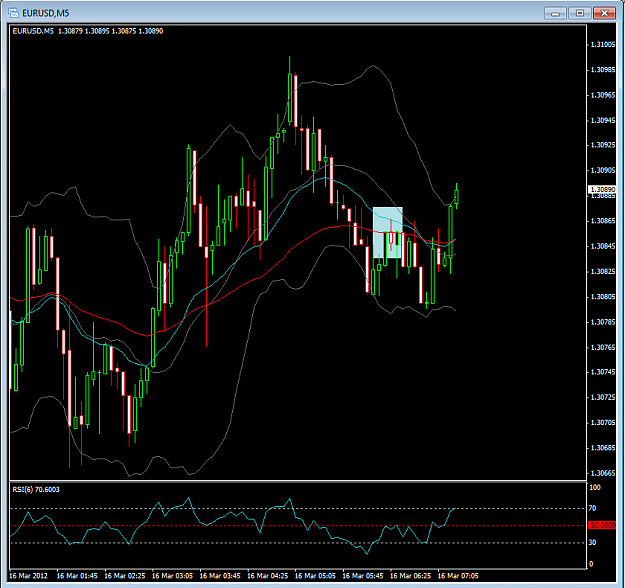This screenshot has width=625, height=588.
Task: Click the EURUSD,M5 price header with 1.30879
Action: coord(88,31)
